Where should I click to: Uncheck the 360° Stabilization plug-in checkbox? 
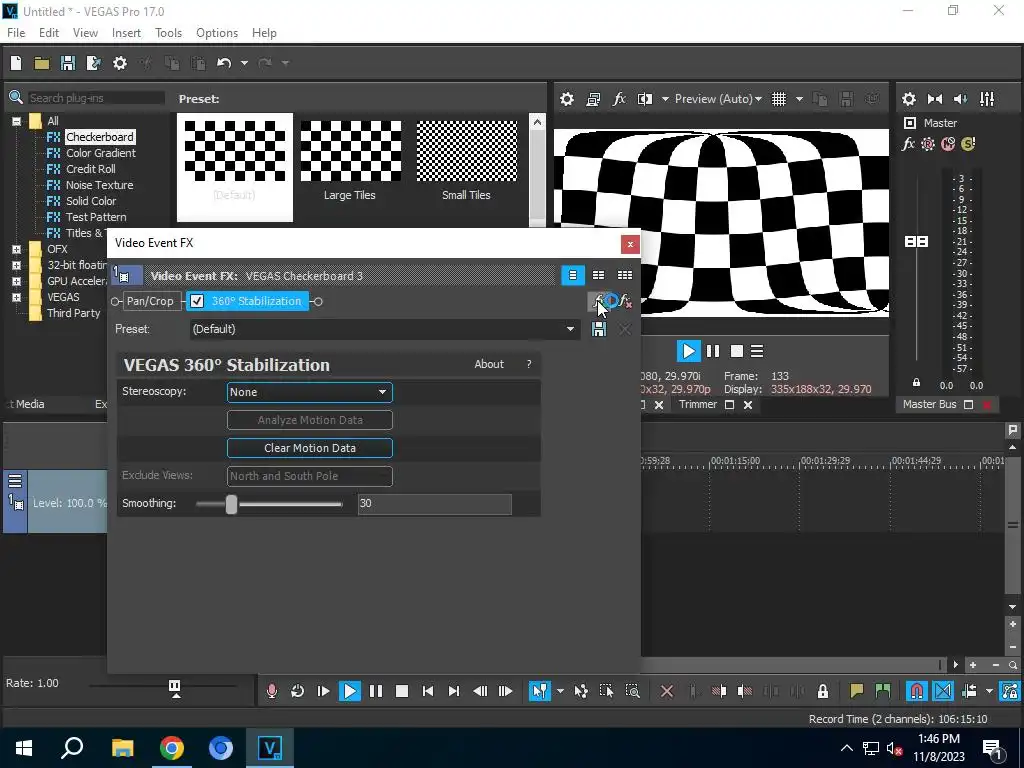(197, 301)
